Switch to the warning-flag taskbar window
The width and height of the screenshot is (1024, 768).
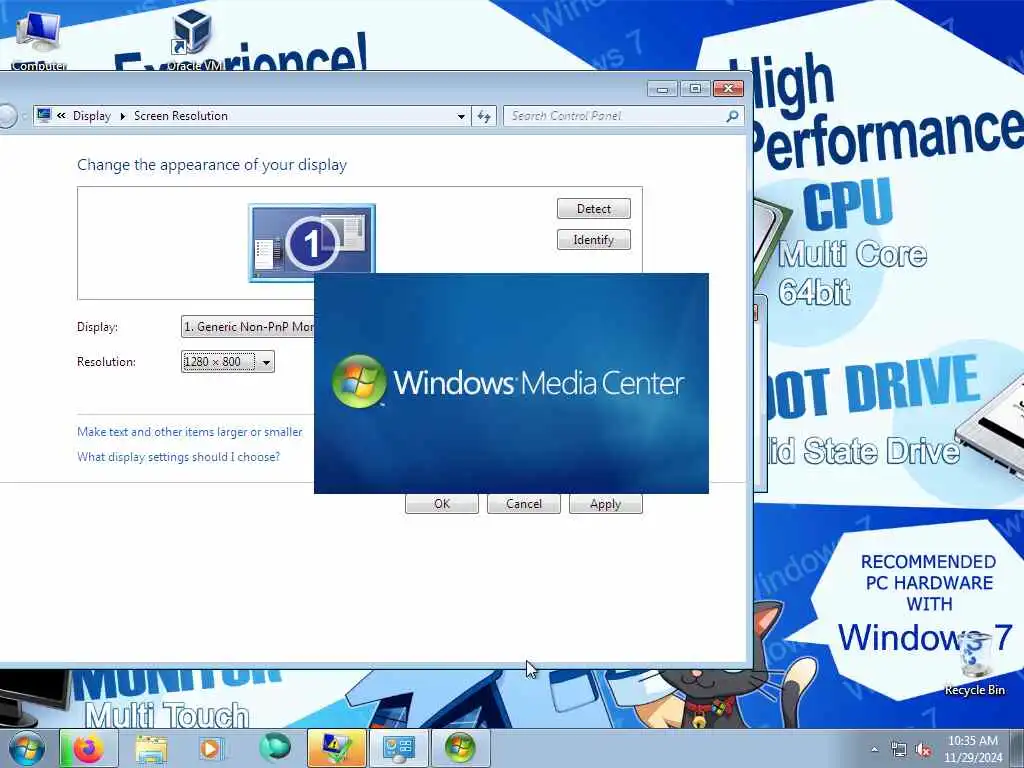[336, 748]
